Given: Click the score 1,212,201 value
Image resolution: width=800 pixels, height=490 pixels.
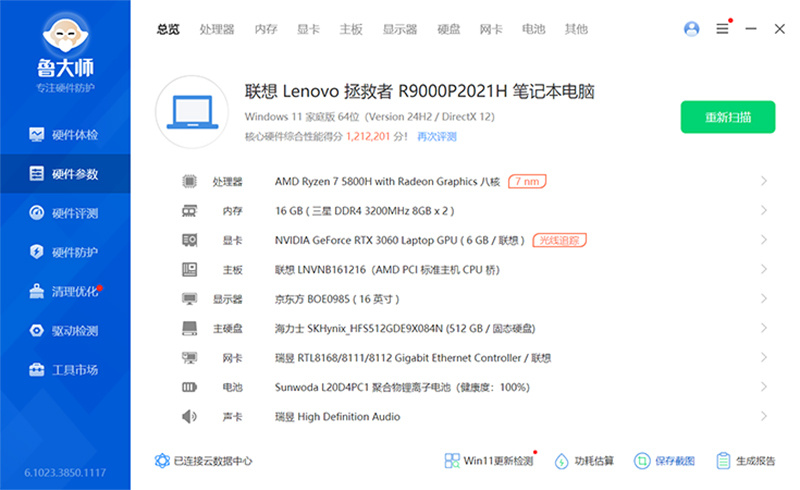Looking at the screenshot, I should pos(368,136).
